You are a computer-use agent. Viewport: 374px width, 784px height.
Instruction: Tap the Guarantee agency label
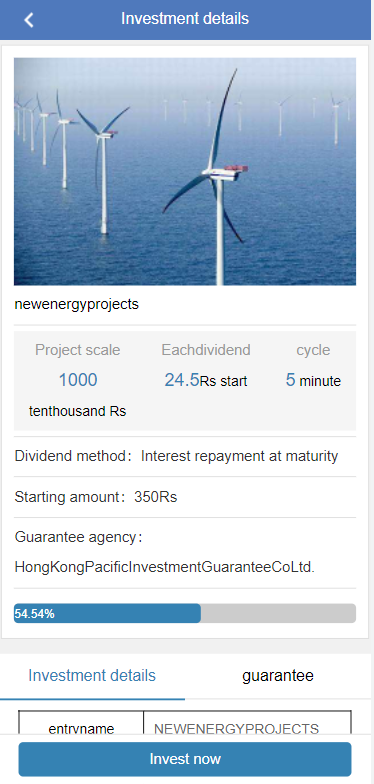pos(78,538)
